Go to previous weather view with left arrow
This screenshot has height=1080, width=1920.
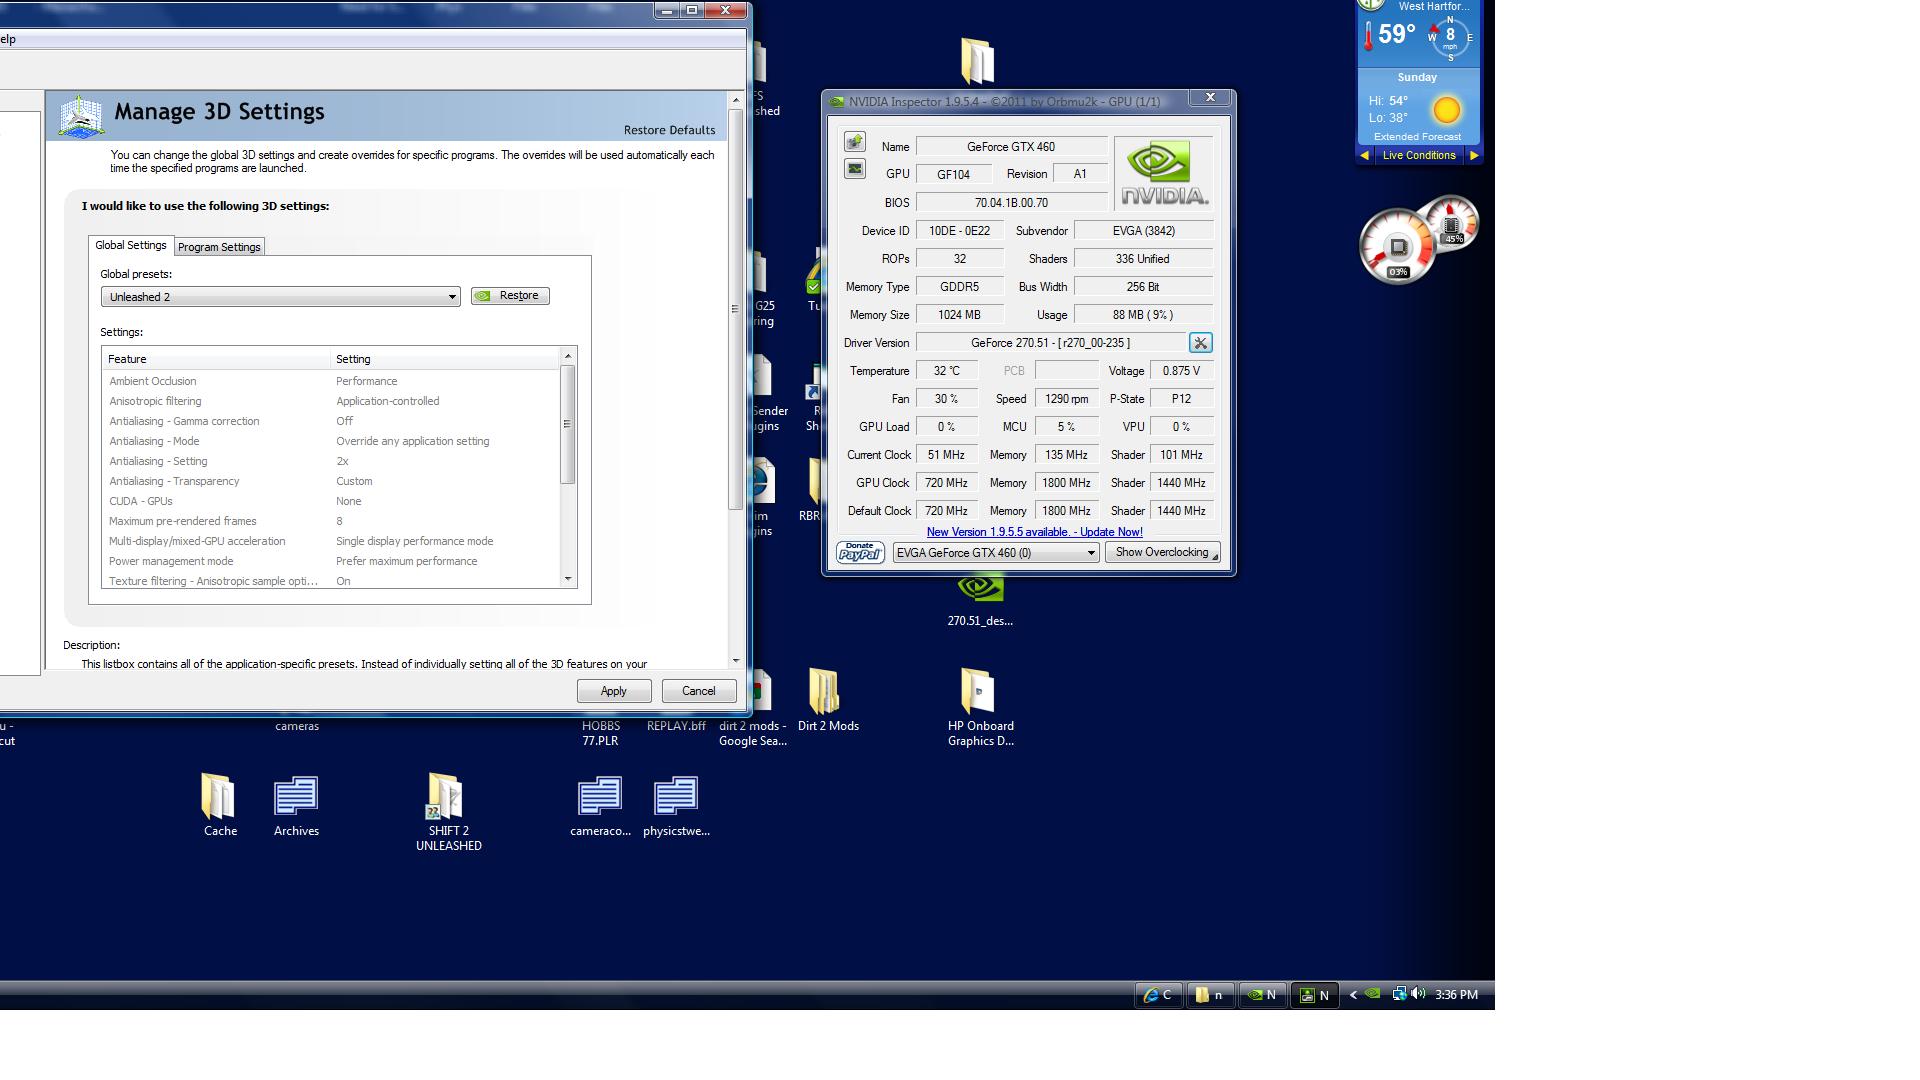[x=1365, y=156]
